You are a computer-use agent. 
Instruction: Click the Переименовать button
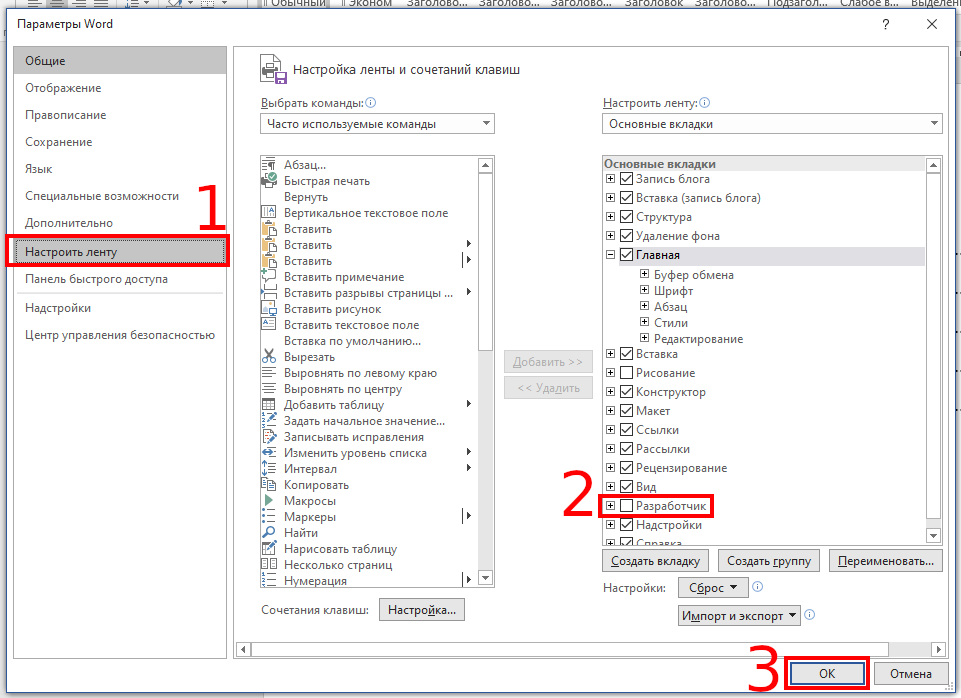point(886,561)
